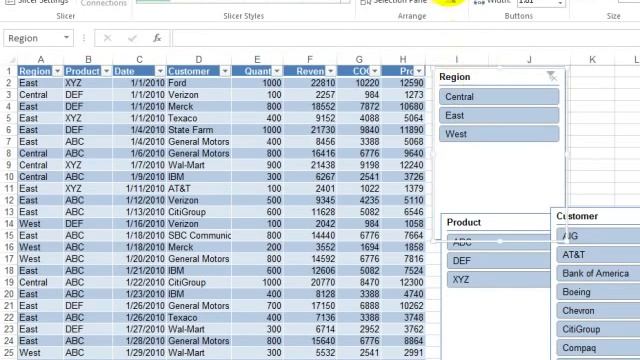
Task: Click date cell 1/16/2010
Action: click(x=139, y=224)
